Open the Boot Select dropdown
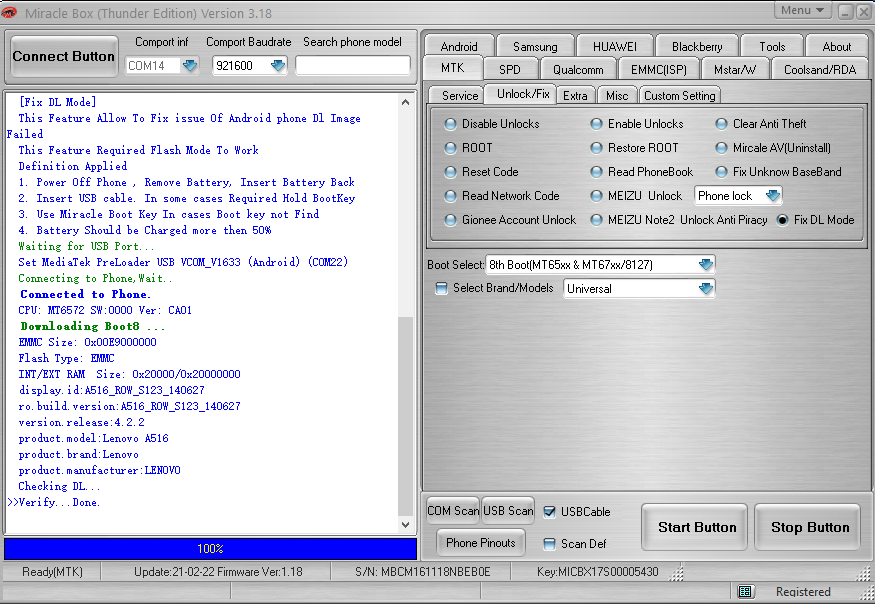The image size is (875, 604). (706, 265)
